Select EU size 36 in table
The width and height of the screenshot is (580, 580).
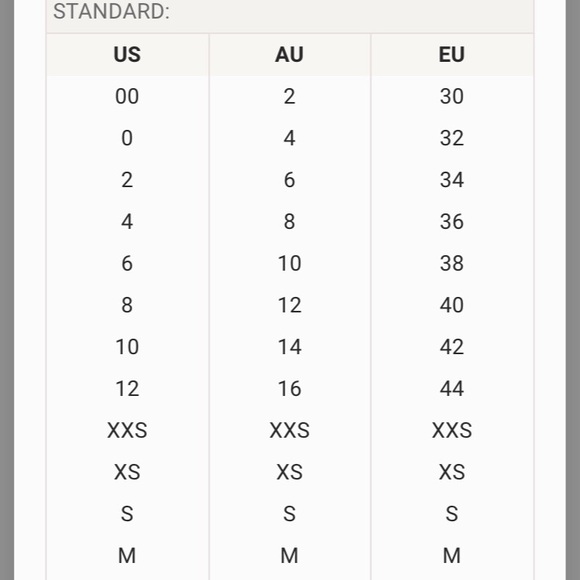click(452, 222)
